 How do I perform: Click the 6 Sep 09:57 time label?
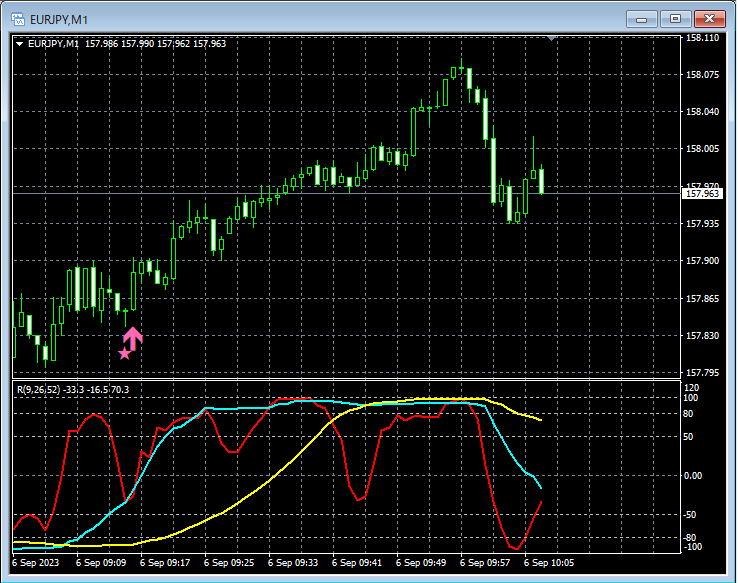(x=485, y=563)
